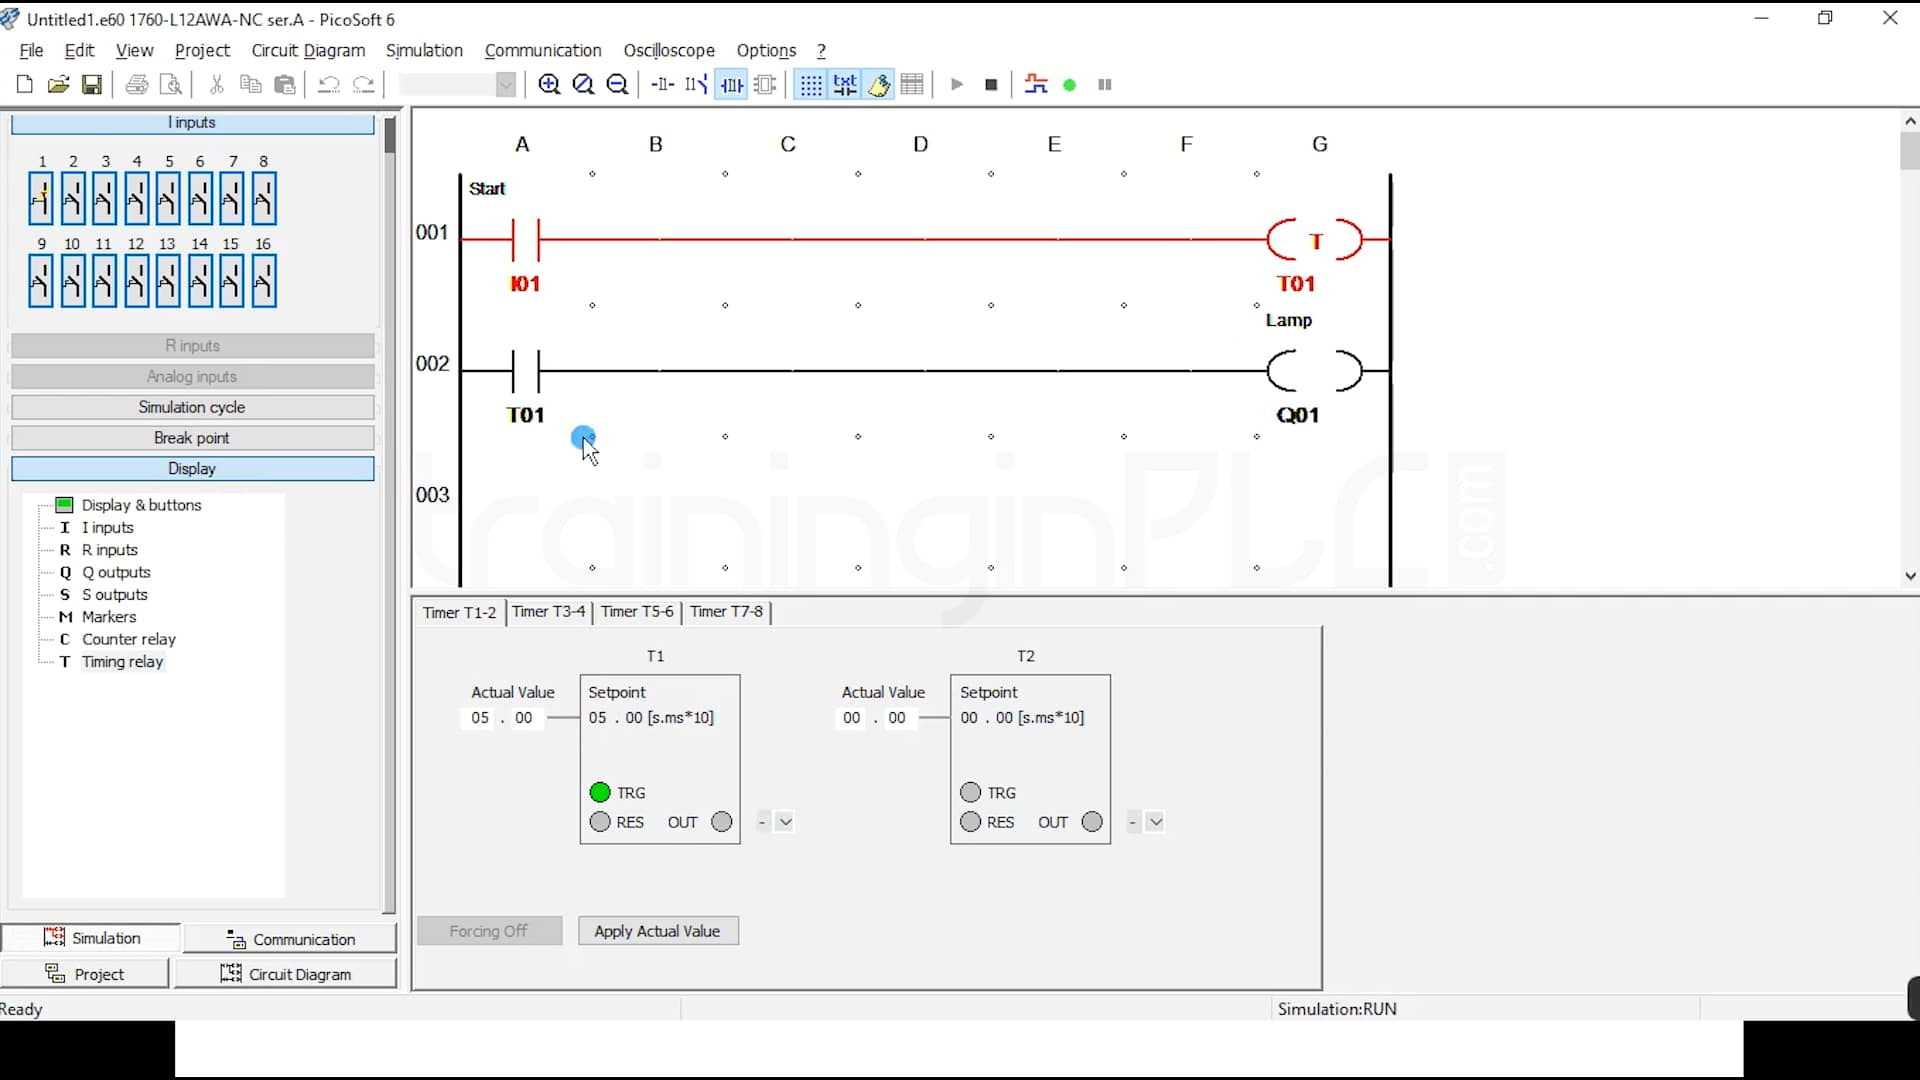This screenshot has width=1920, height=1080.
Task: Switch to the Timer T5-6 tab
Action: point(637,612)
